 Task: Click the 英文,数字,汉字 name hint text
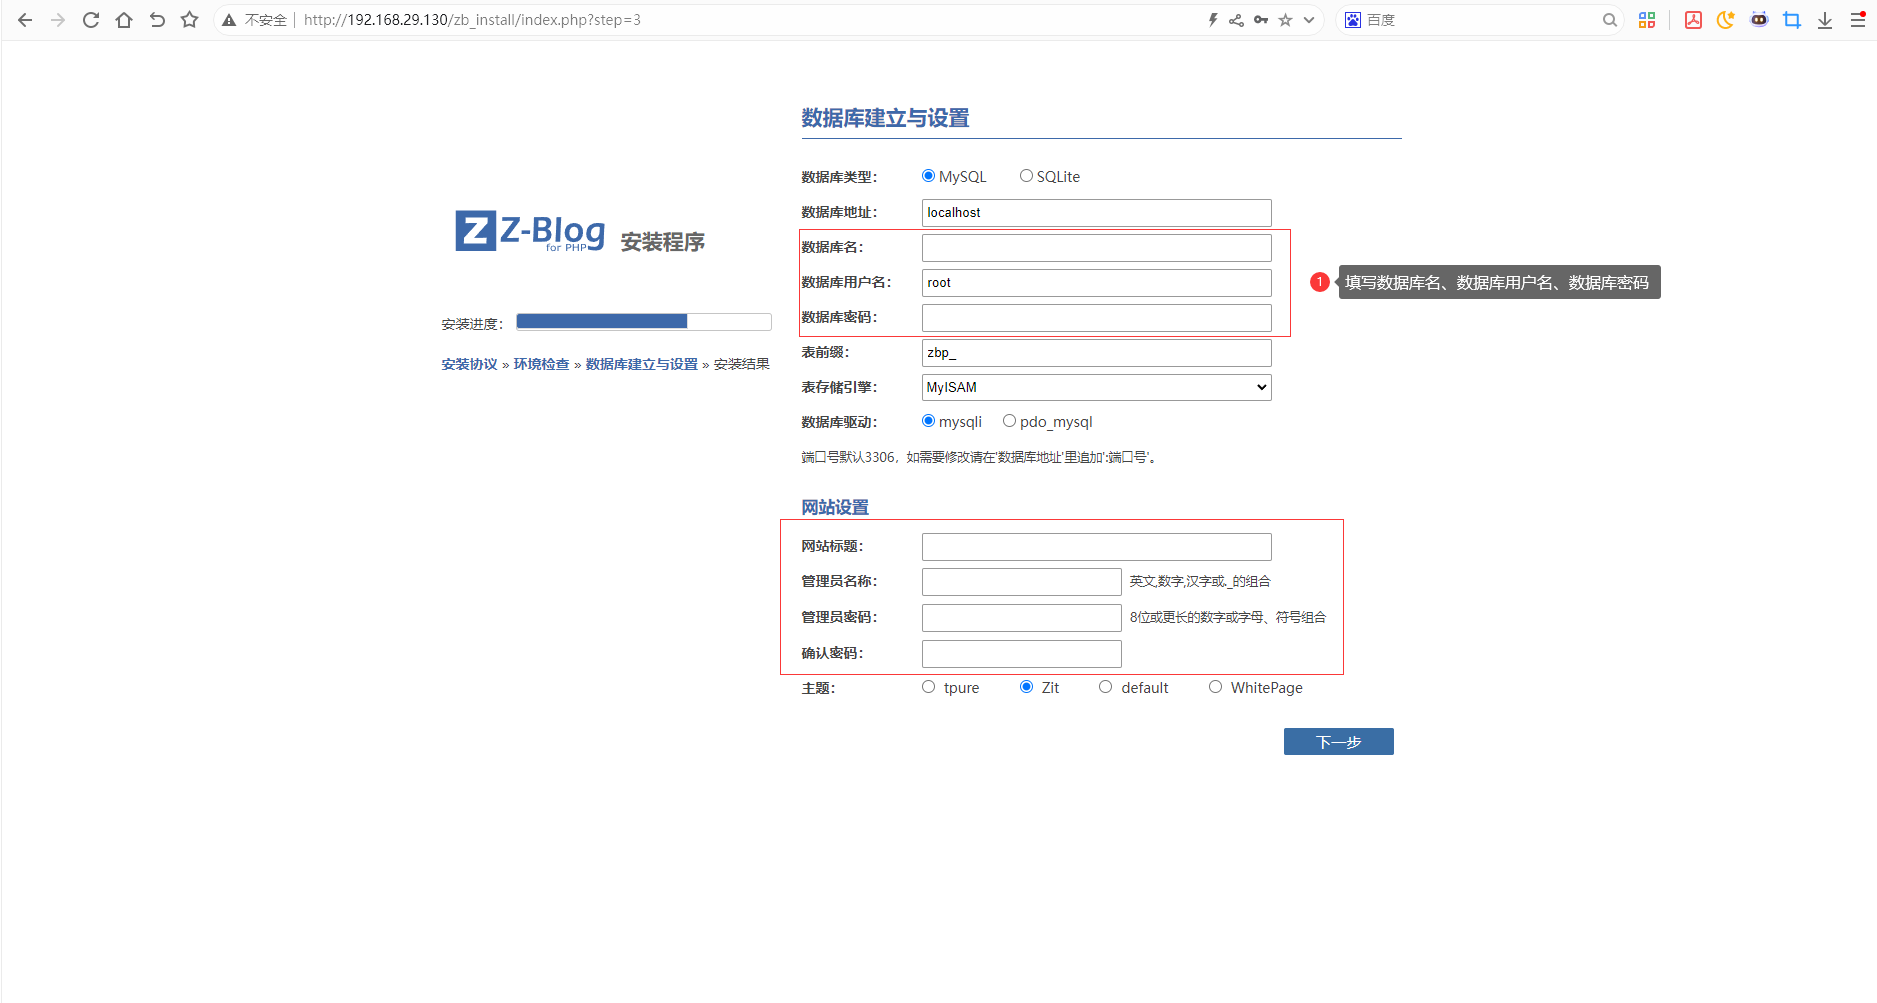tap(1200, 581)
